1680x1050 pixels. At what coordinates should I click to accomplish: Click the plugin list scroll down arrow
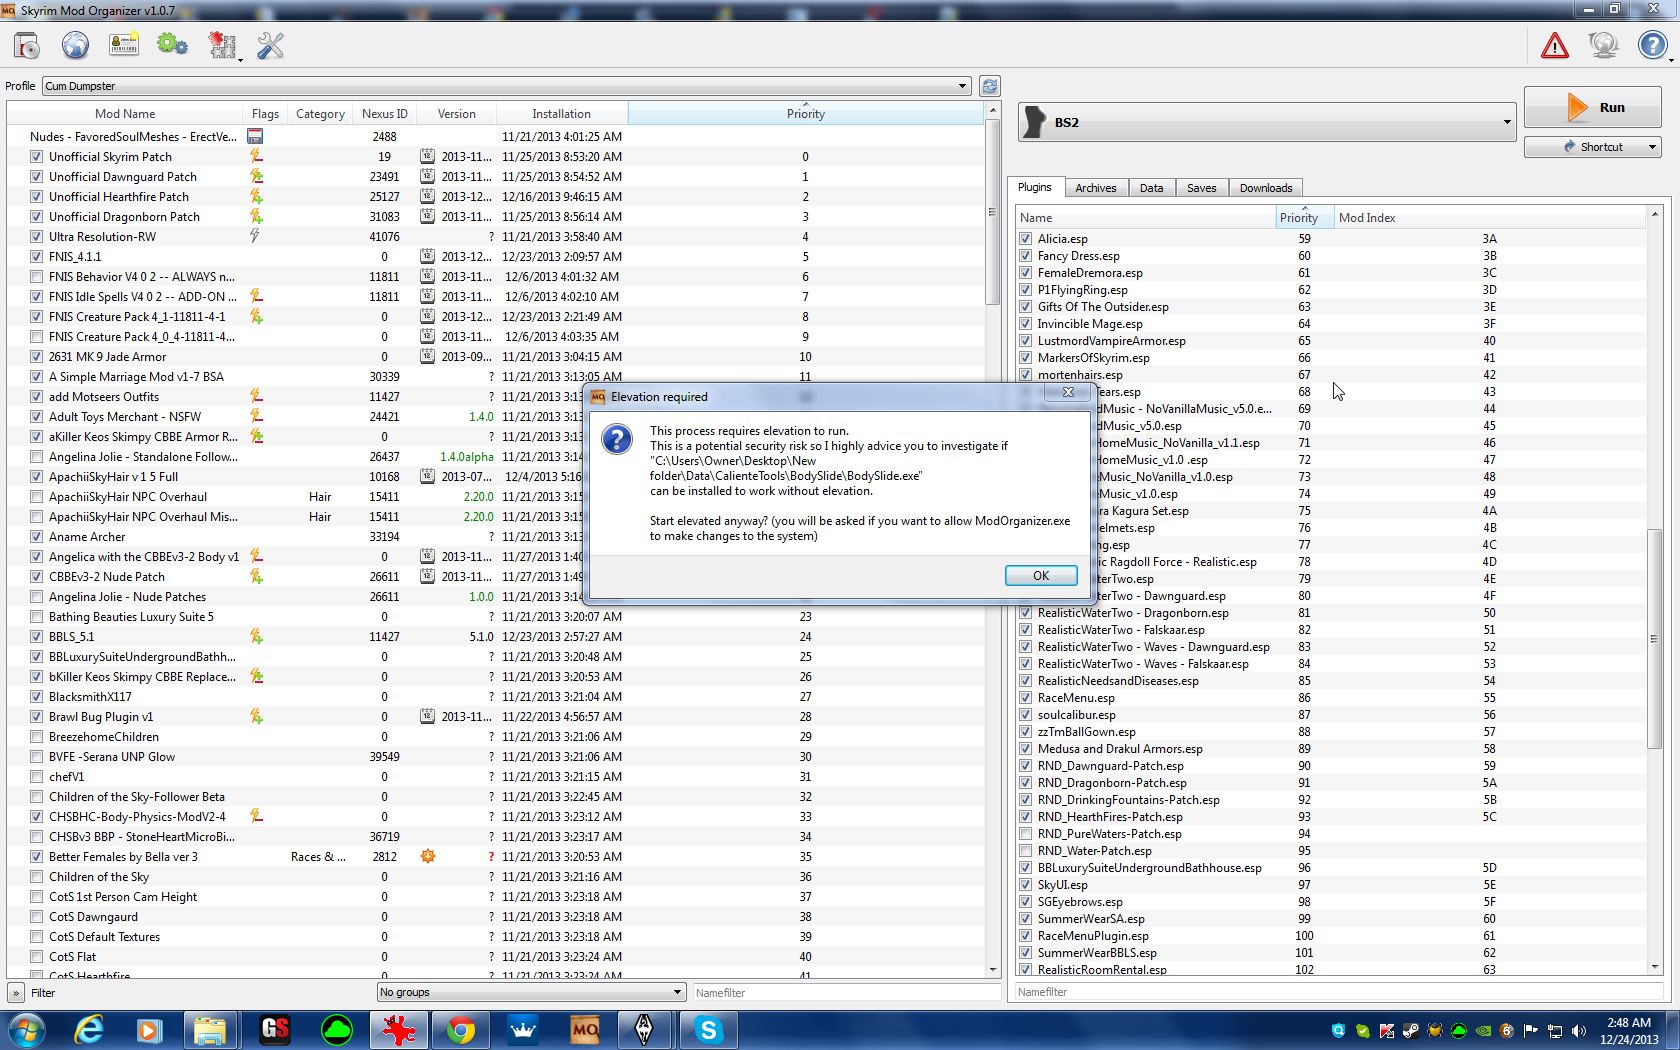coord(1654,968)
